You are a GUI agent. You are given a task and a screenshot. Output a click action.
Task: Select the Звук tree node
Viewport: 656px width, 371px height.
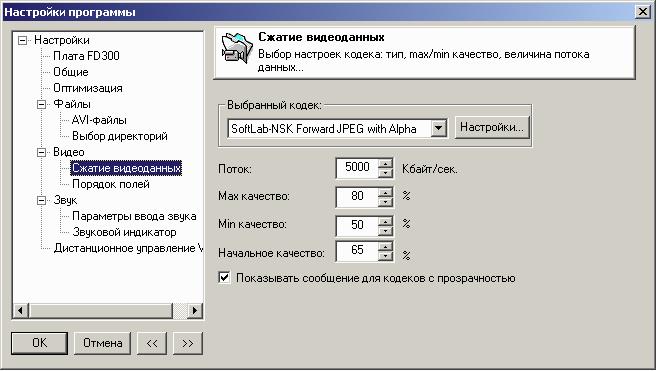pos(65,200)
